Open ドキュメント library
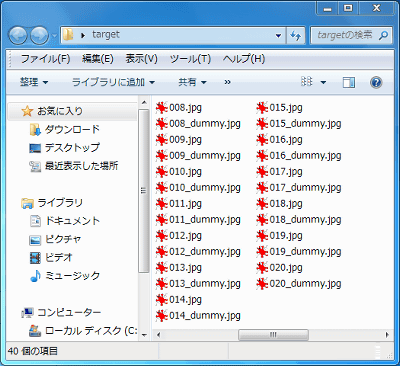Viewport: 400px width, 366px height. tap(65, 221)
